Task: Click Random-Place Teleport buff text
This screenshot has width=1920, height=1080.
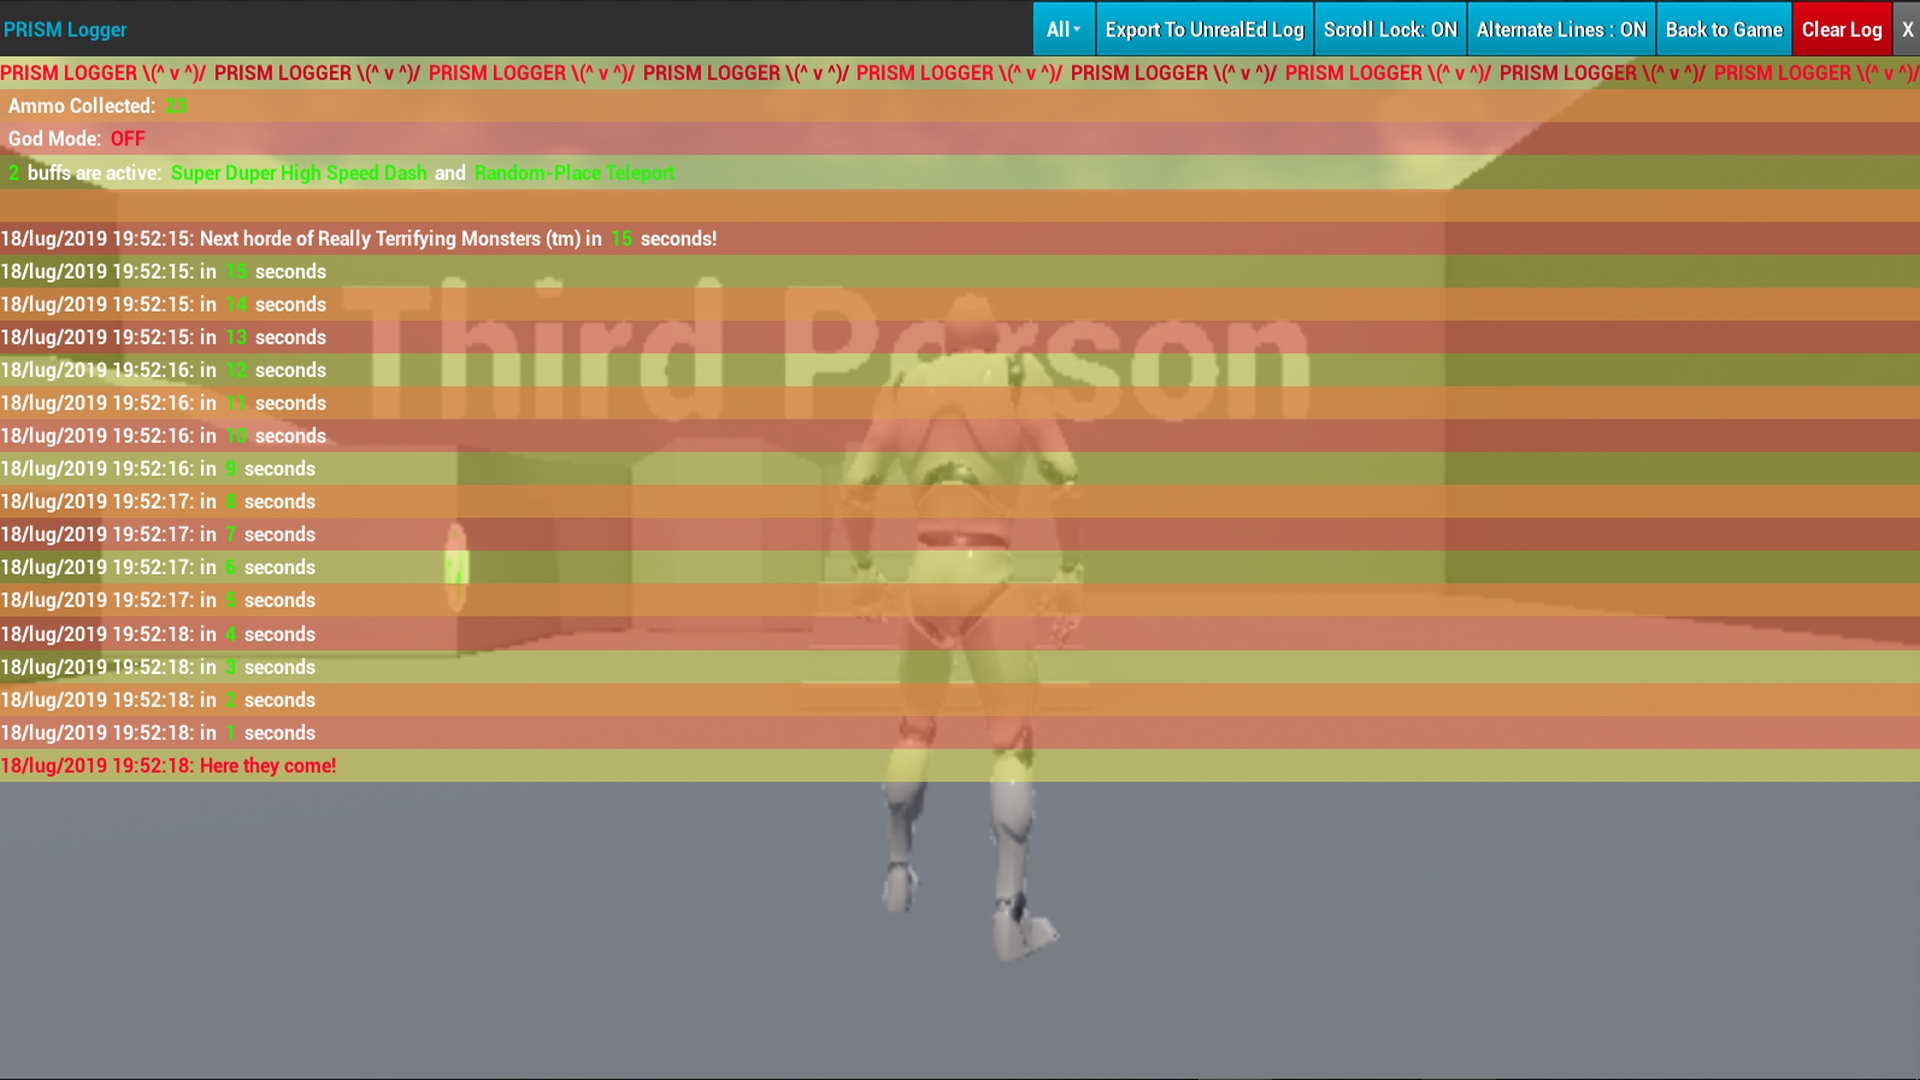Action: click(574, 173)
